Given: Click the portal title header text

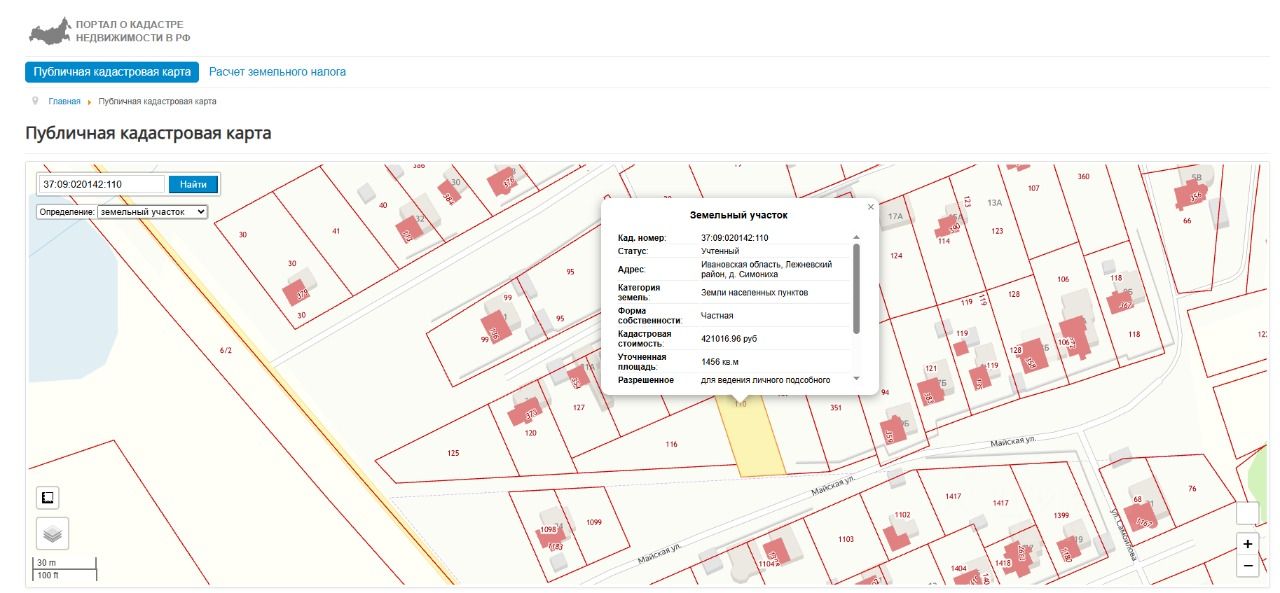Looking at the screenshot, I should coord(133,30).
